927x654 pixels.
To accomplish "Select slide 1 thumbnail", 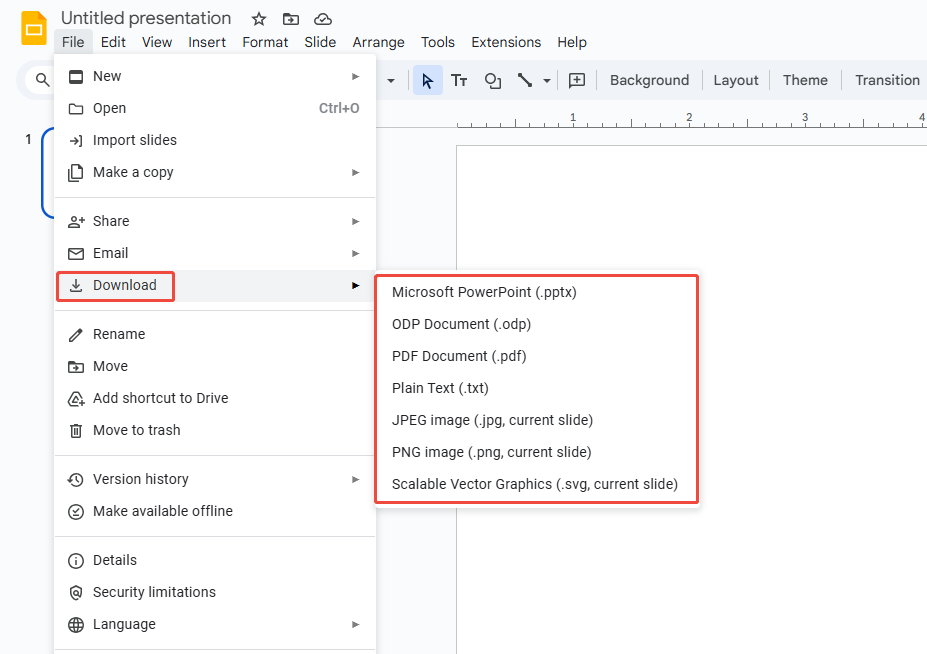I will click(45, 175).
